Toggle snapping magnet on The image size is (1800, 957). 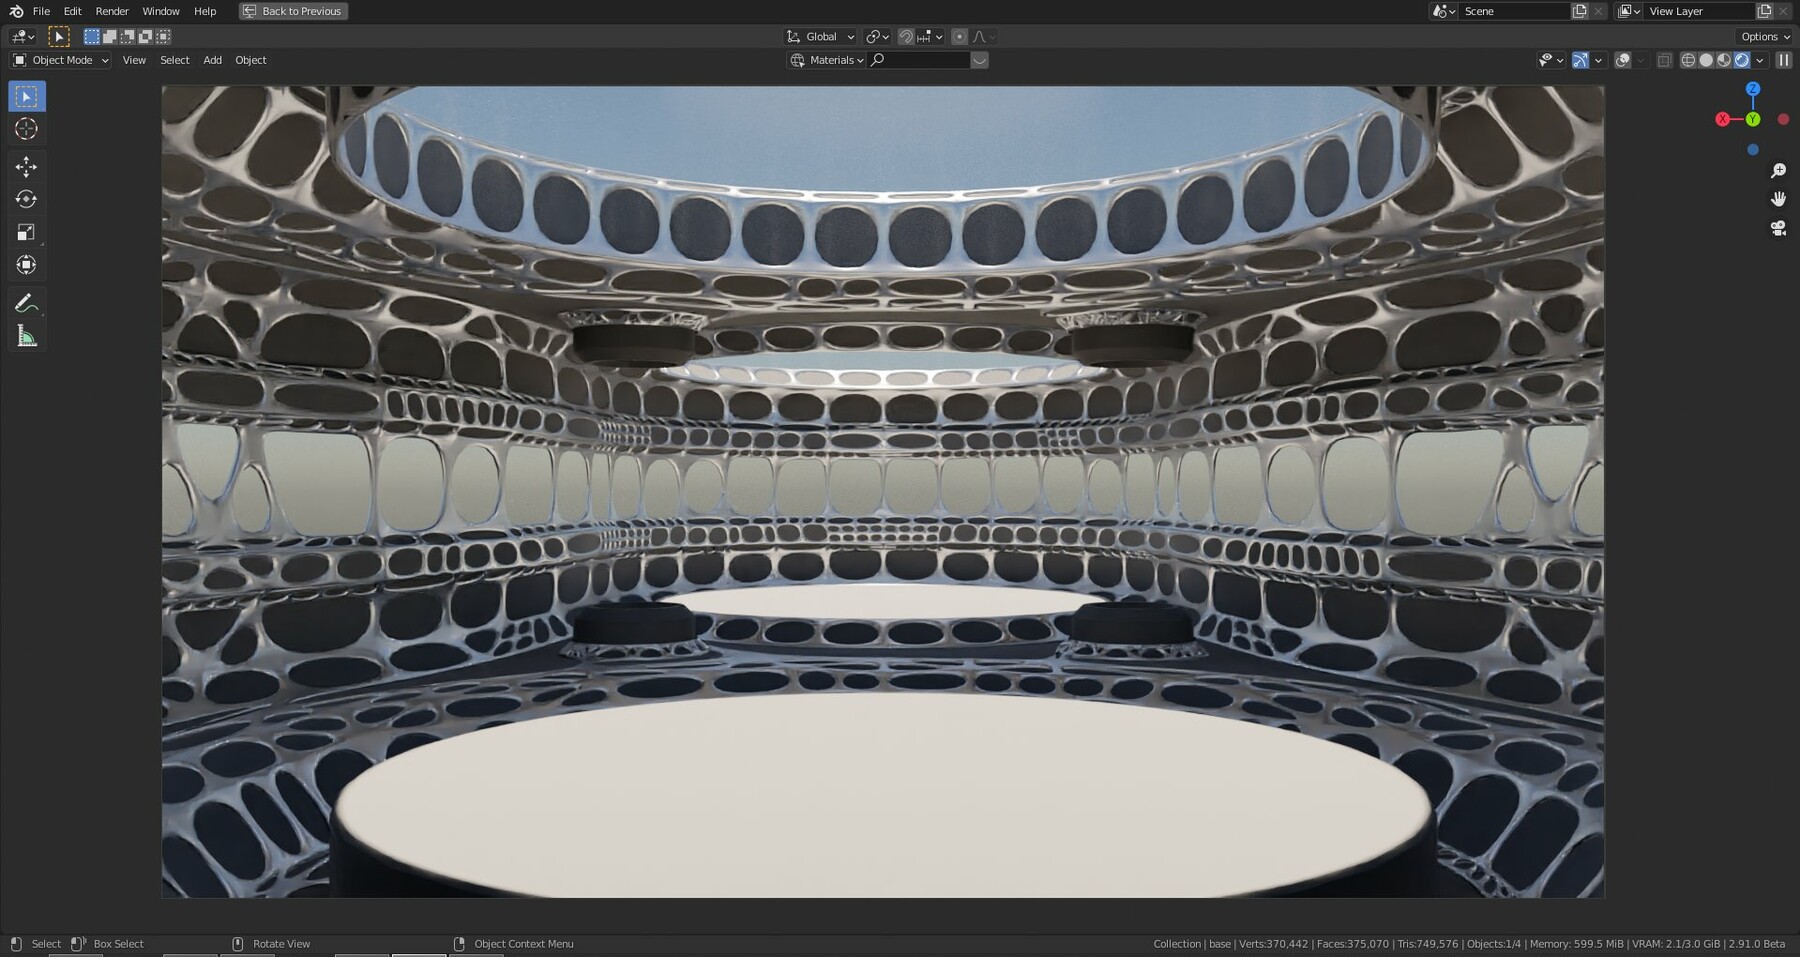906,37
